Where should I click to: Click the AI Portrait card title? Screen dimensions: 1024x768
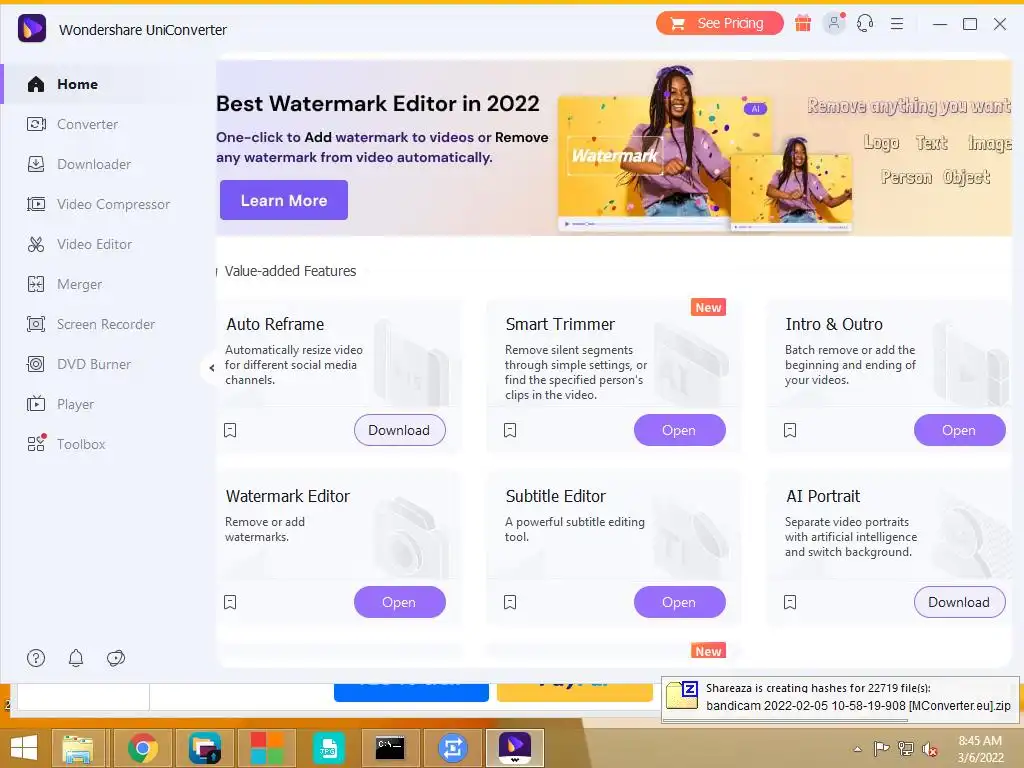(x=823, y=496)
